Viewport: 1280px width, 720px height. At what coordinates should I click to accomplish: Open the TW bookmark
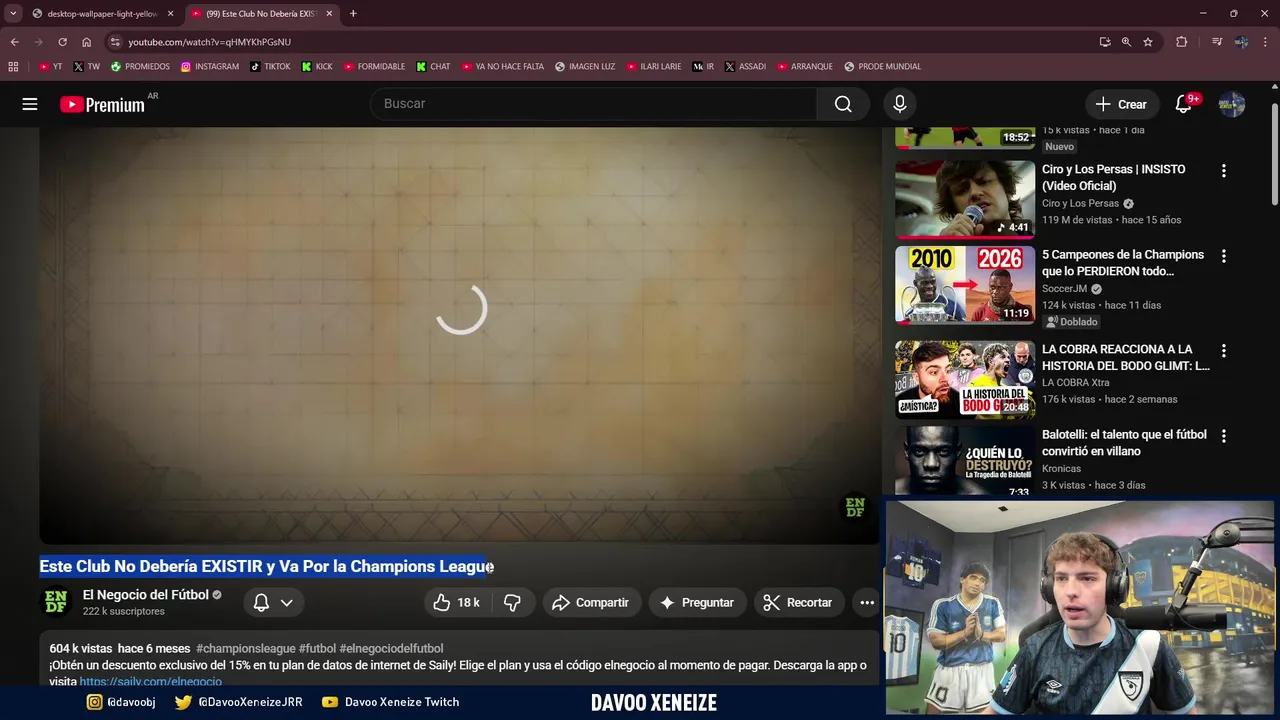click(x=86, y=67)
